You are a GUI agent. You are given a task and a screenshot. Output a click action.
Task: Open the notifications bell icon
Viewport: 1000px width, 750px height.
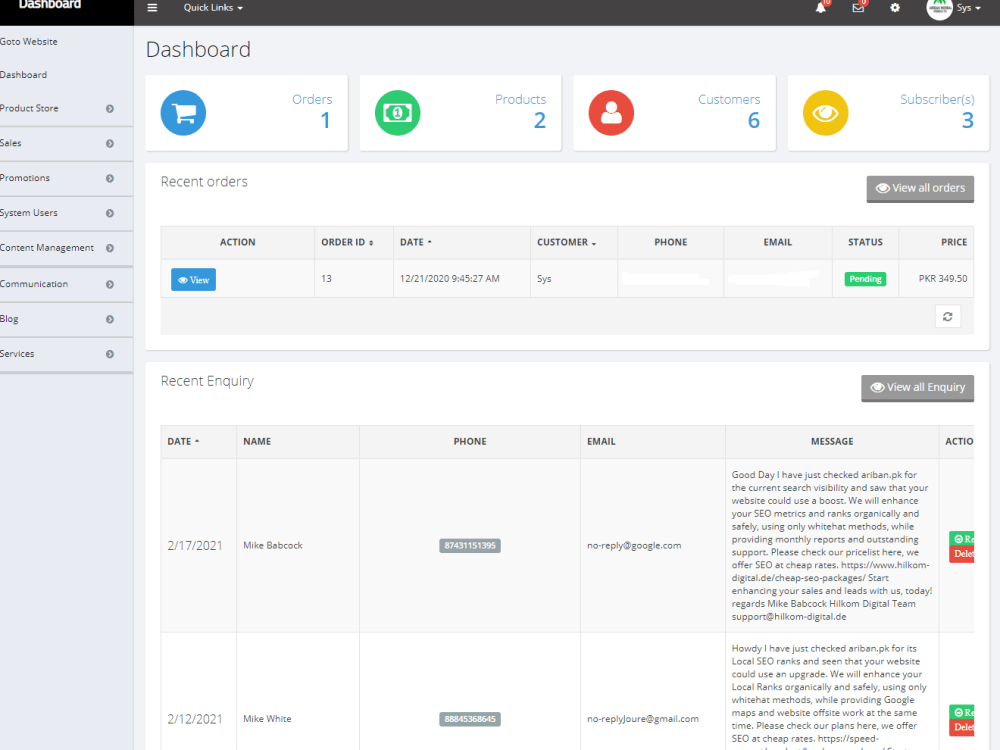(820, 8)
